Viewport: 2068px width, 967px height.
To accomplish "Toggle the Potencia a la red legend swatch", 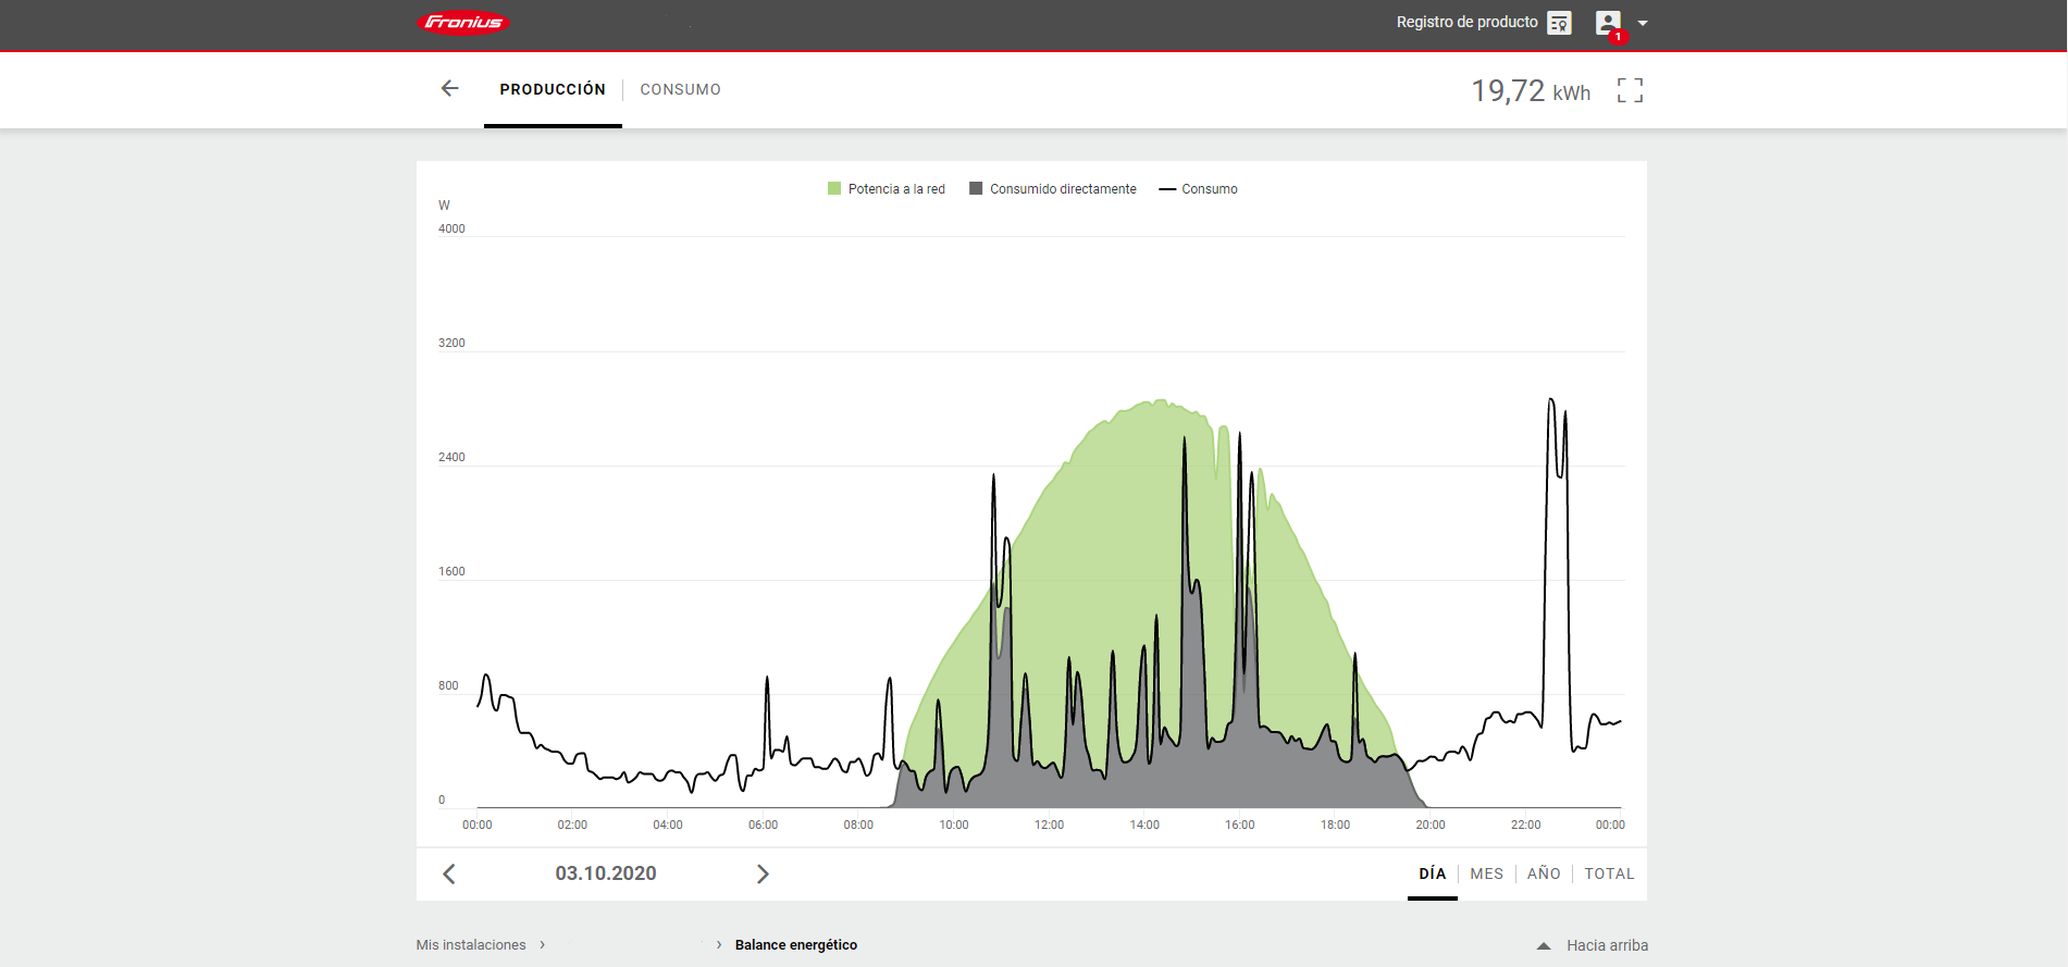I will (834, 188).
